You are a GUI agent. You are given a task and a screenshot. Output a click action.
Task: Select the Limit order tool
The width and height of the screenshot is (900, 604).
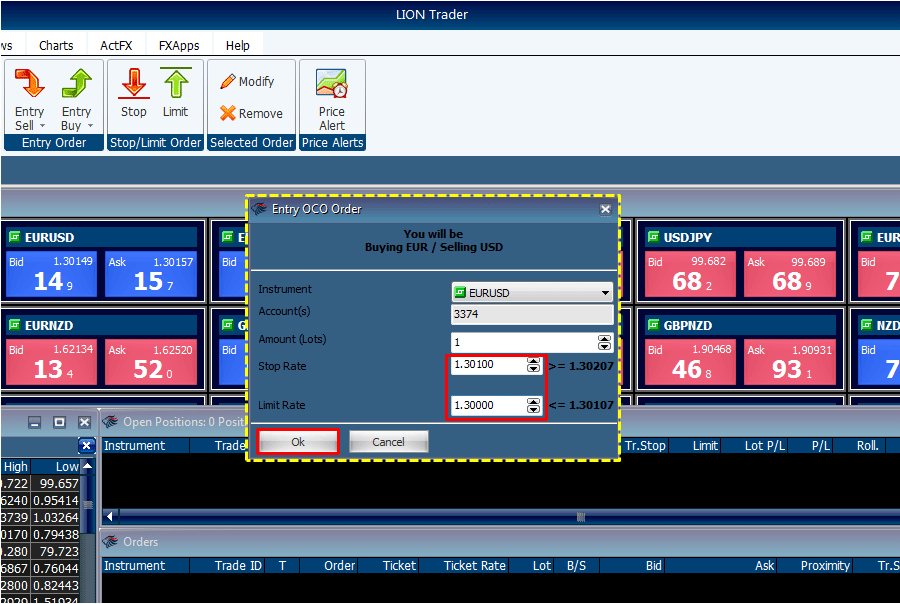tap(176, 93)
